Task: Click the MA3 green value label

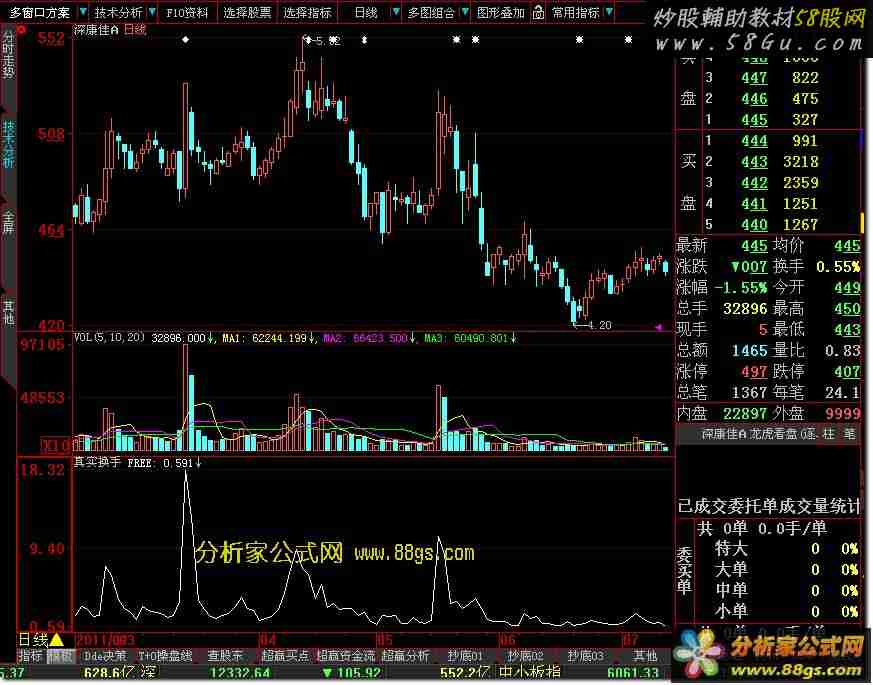Action: pos(466,338)
